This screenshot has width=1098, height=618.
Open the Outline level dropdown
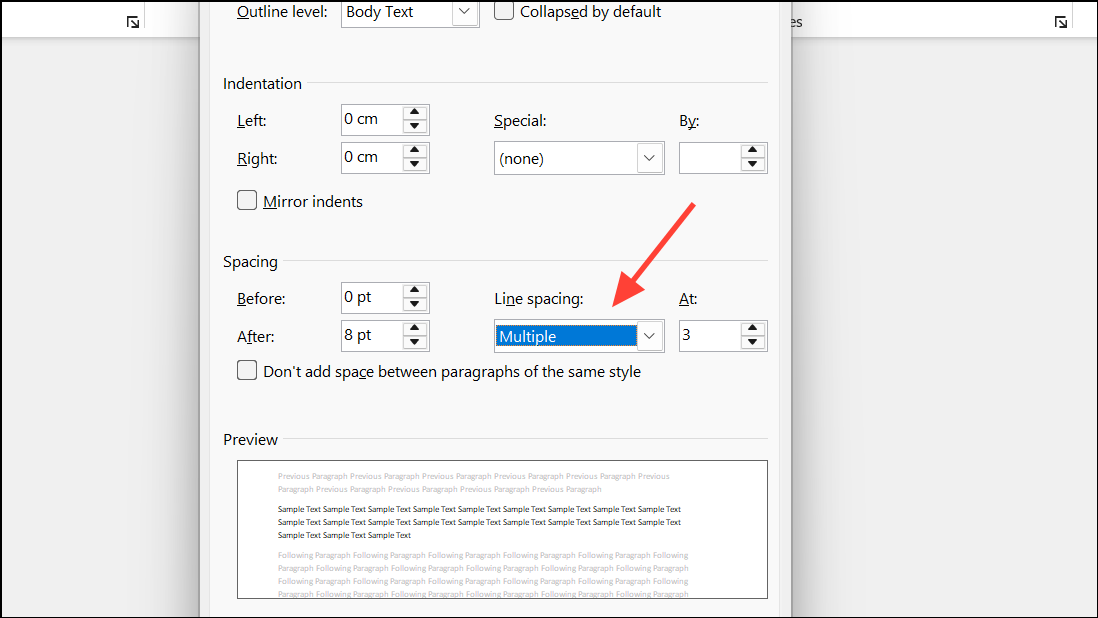(463, 13)
